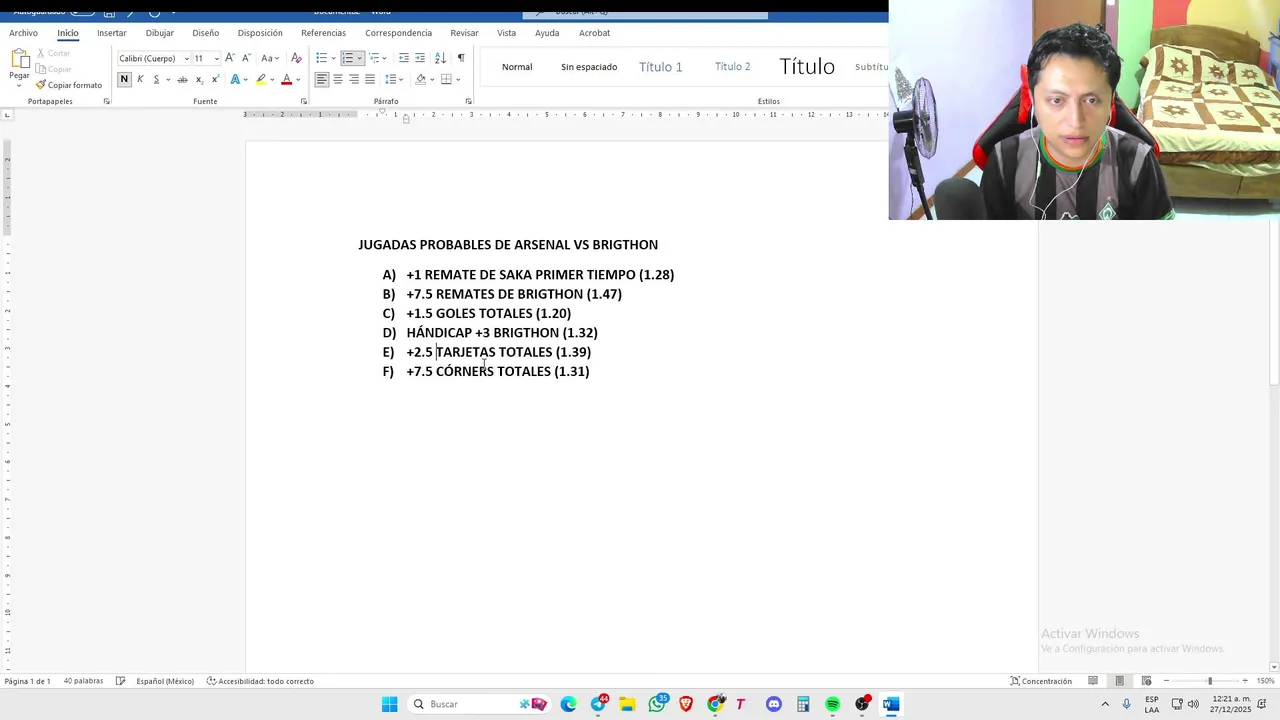This screenshot has height=720, width=1280.
Task: Toggle underline (S) formatting
Action: click(156, 79)
